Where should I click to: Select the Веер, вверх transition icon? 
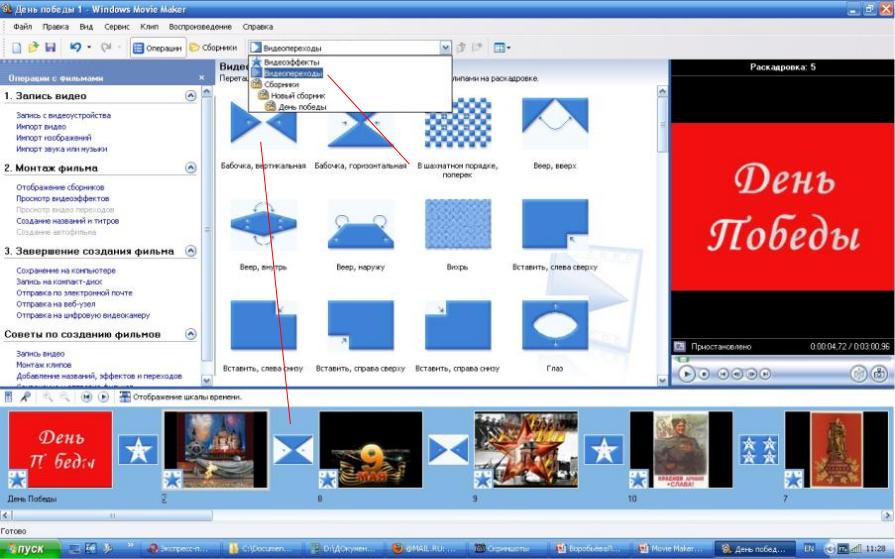555,123
